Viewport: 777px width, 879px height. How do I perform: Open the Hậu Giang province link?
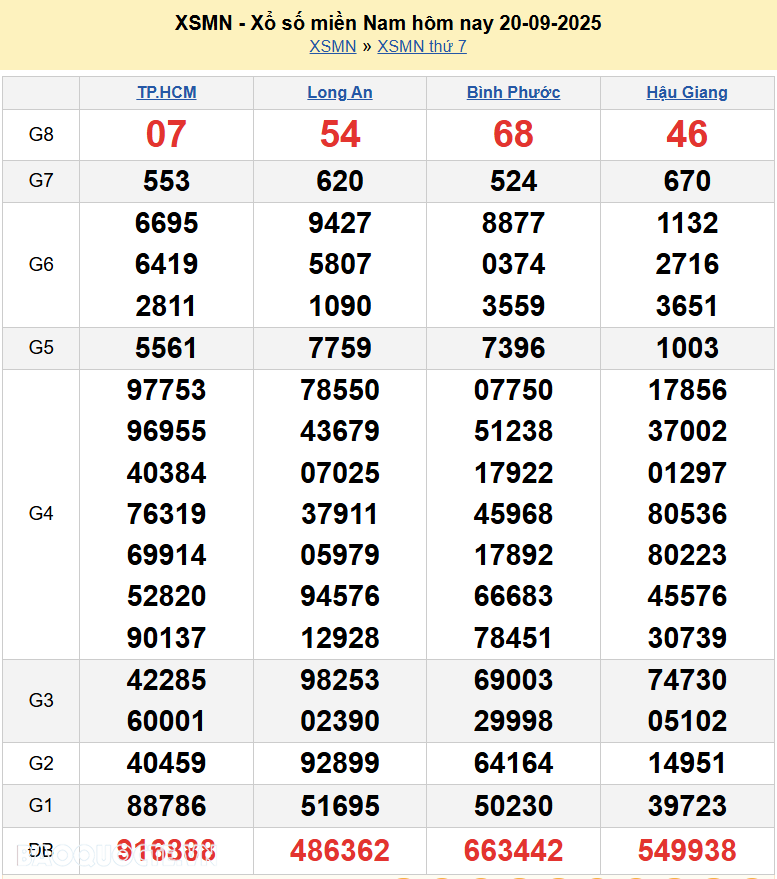click(x=687, y=92)
